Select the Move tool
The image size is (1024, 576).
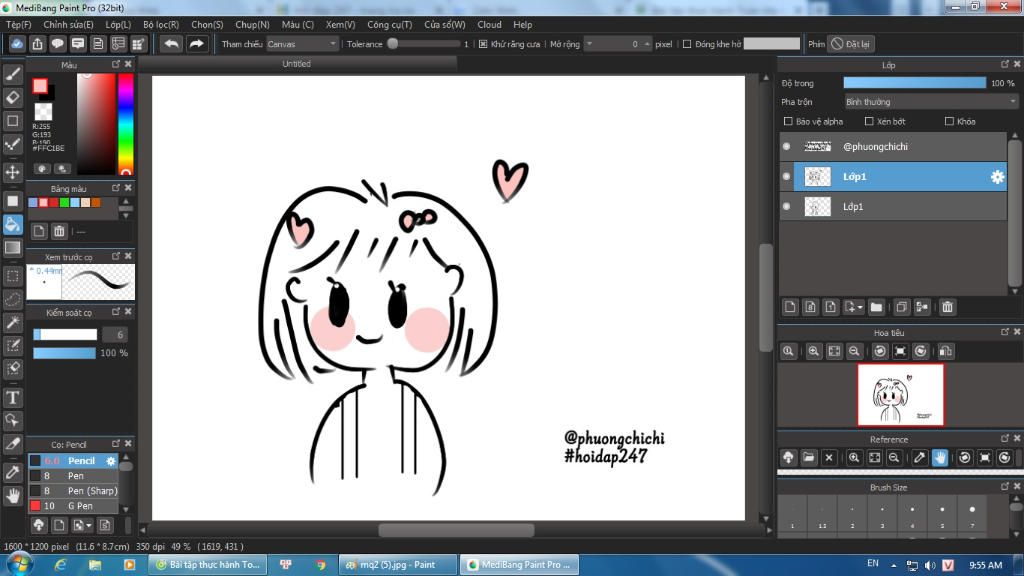12,172
